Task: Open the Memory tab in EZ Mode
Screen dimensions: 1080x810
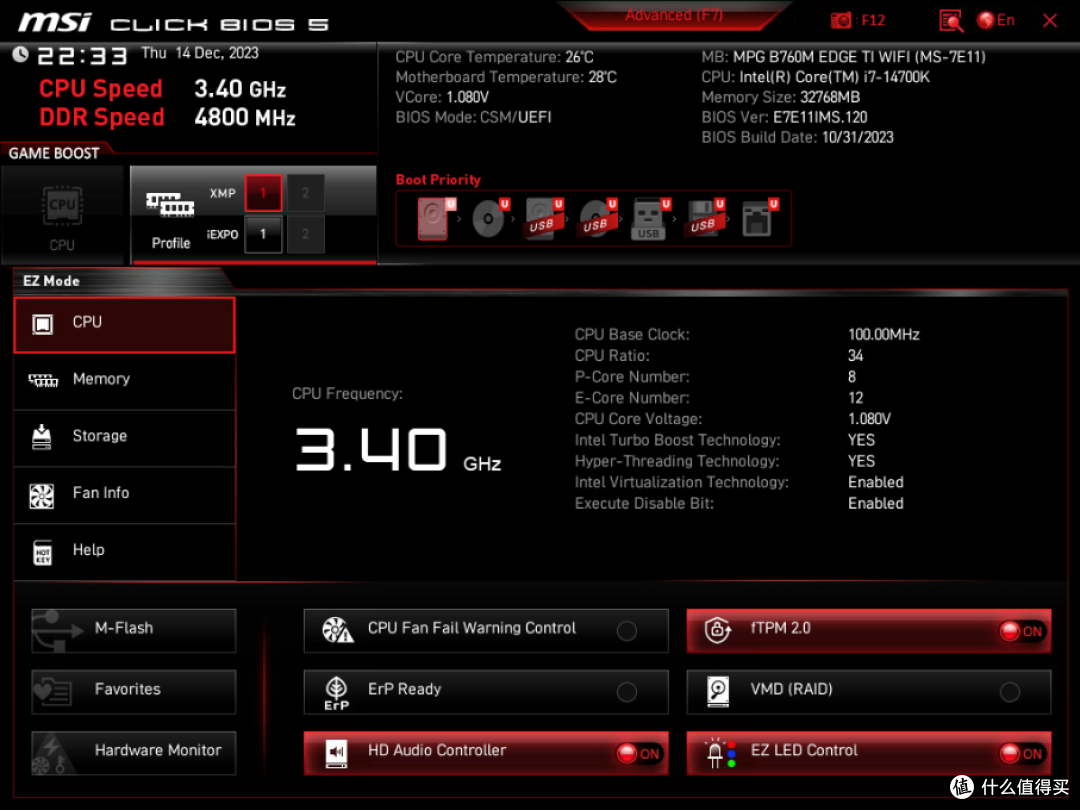Action: pos(125,381)
